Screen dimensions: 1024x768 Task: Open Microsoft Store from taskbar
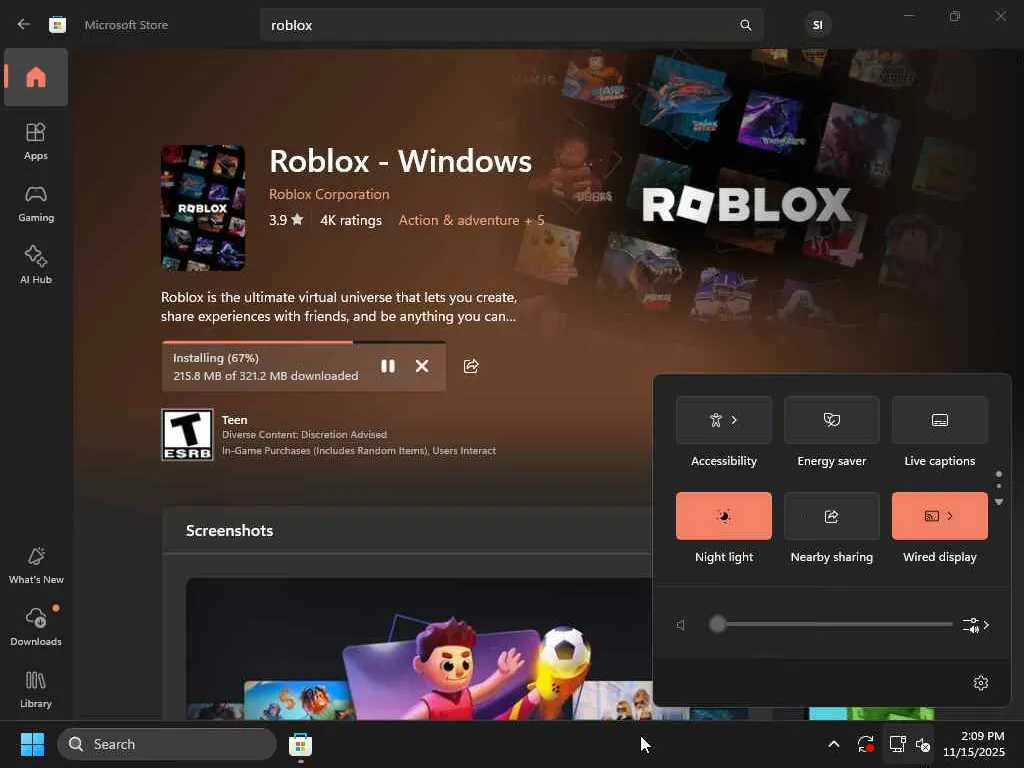(300, 744)
